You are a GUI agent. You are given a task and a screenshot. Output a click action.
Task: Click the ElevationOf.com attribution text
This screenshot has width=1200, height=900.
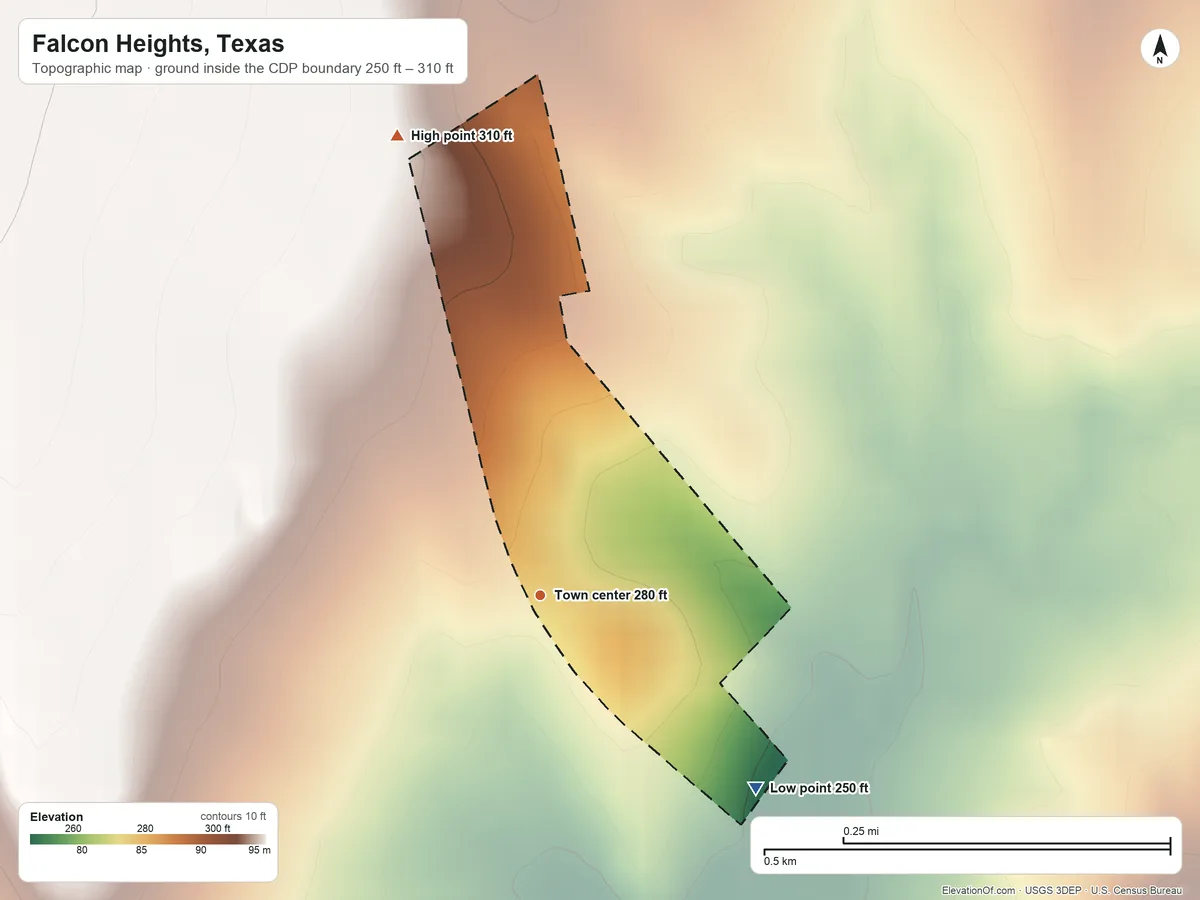tap(979, 890)
